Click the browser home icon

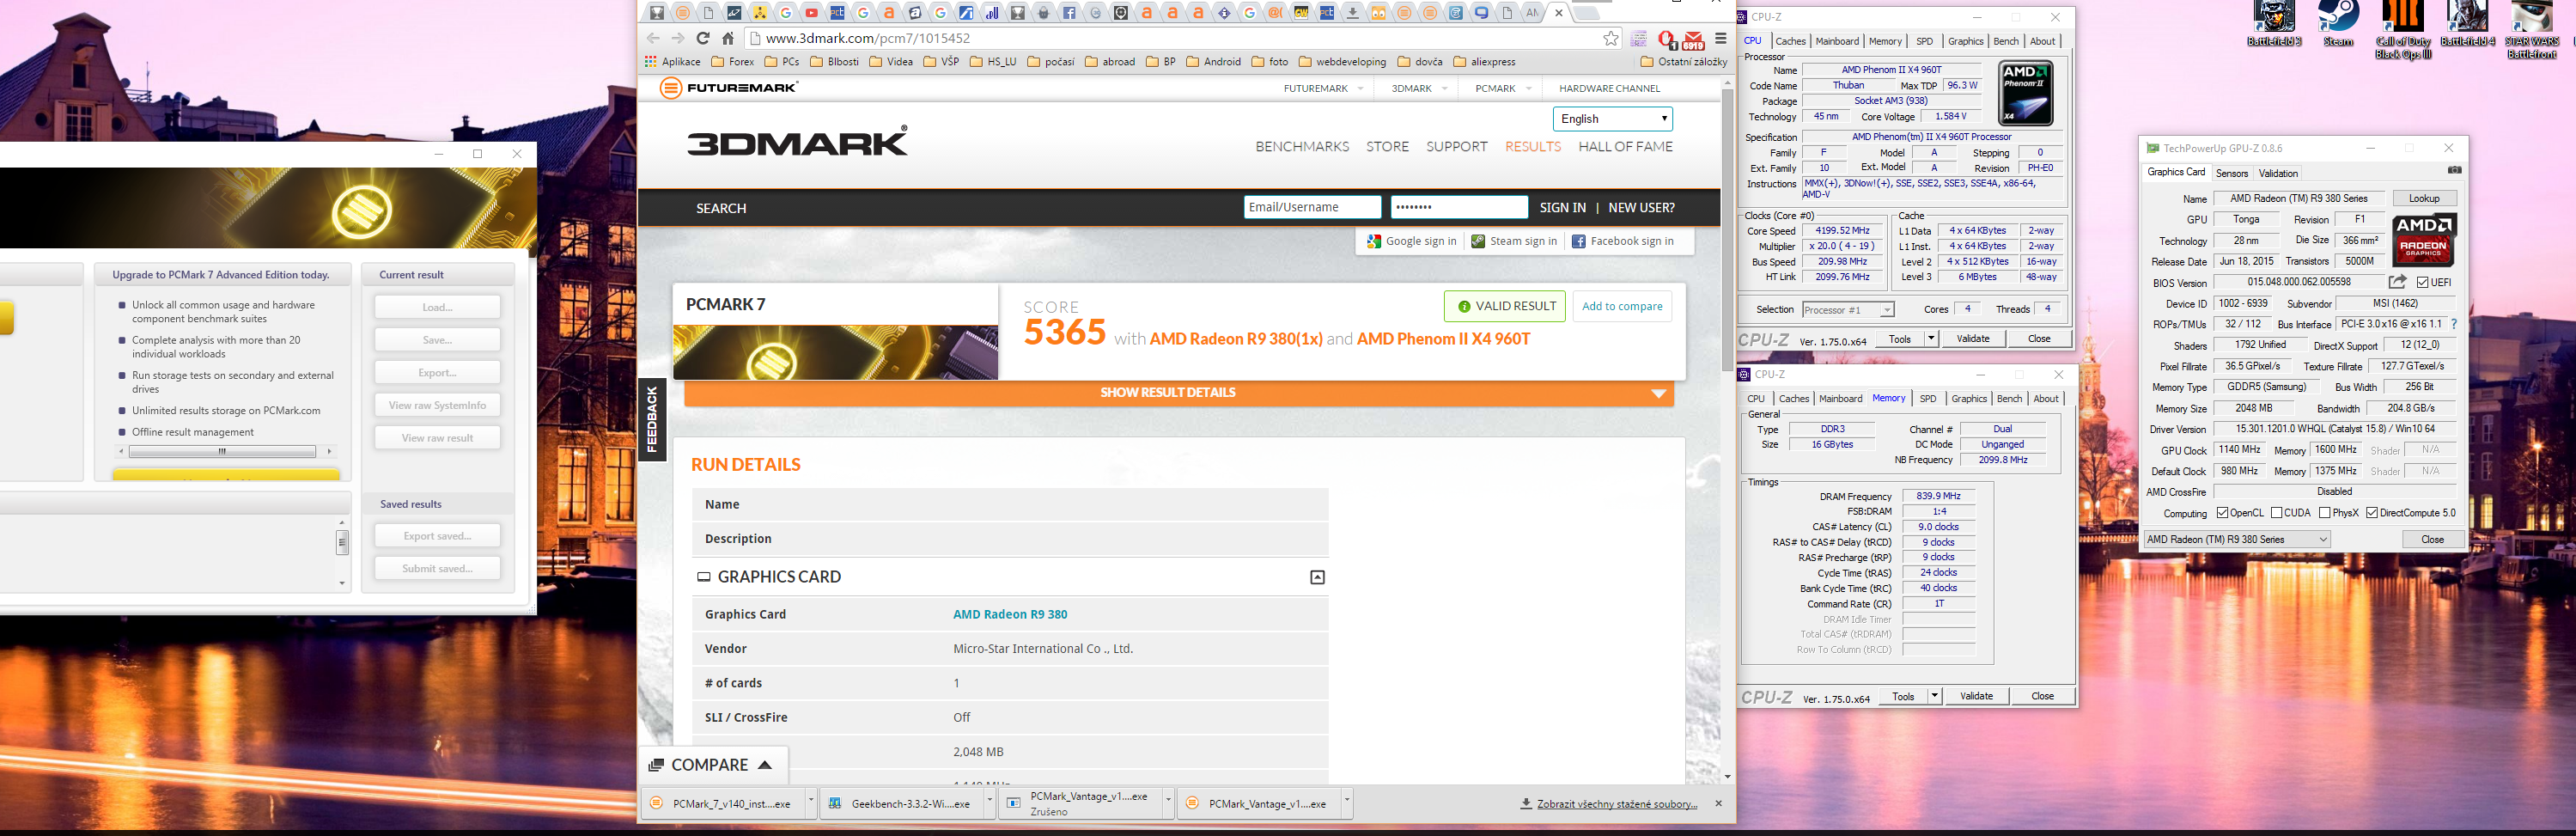pos(728,38)
